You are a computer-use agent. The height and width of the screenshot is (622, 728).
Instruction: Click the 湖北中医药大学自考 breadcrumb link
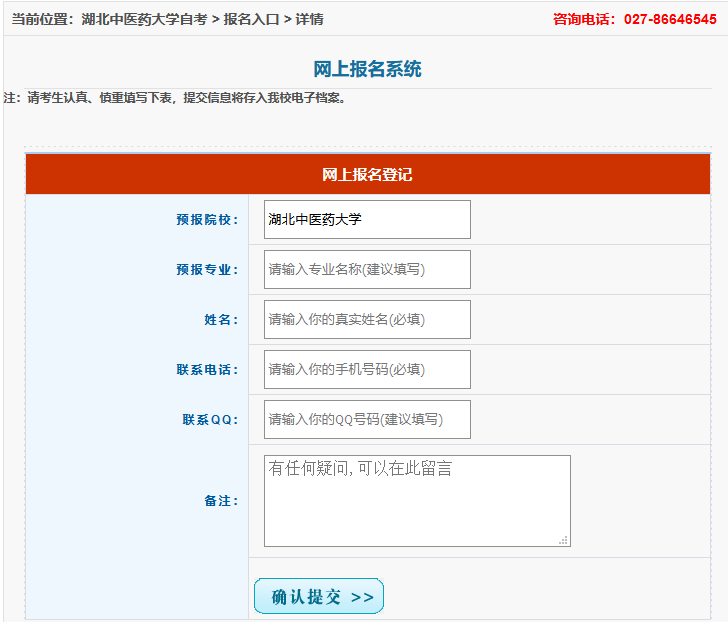point(144,19)
